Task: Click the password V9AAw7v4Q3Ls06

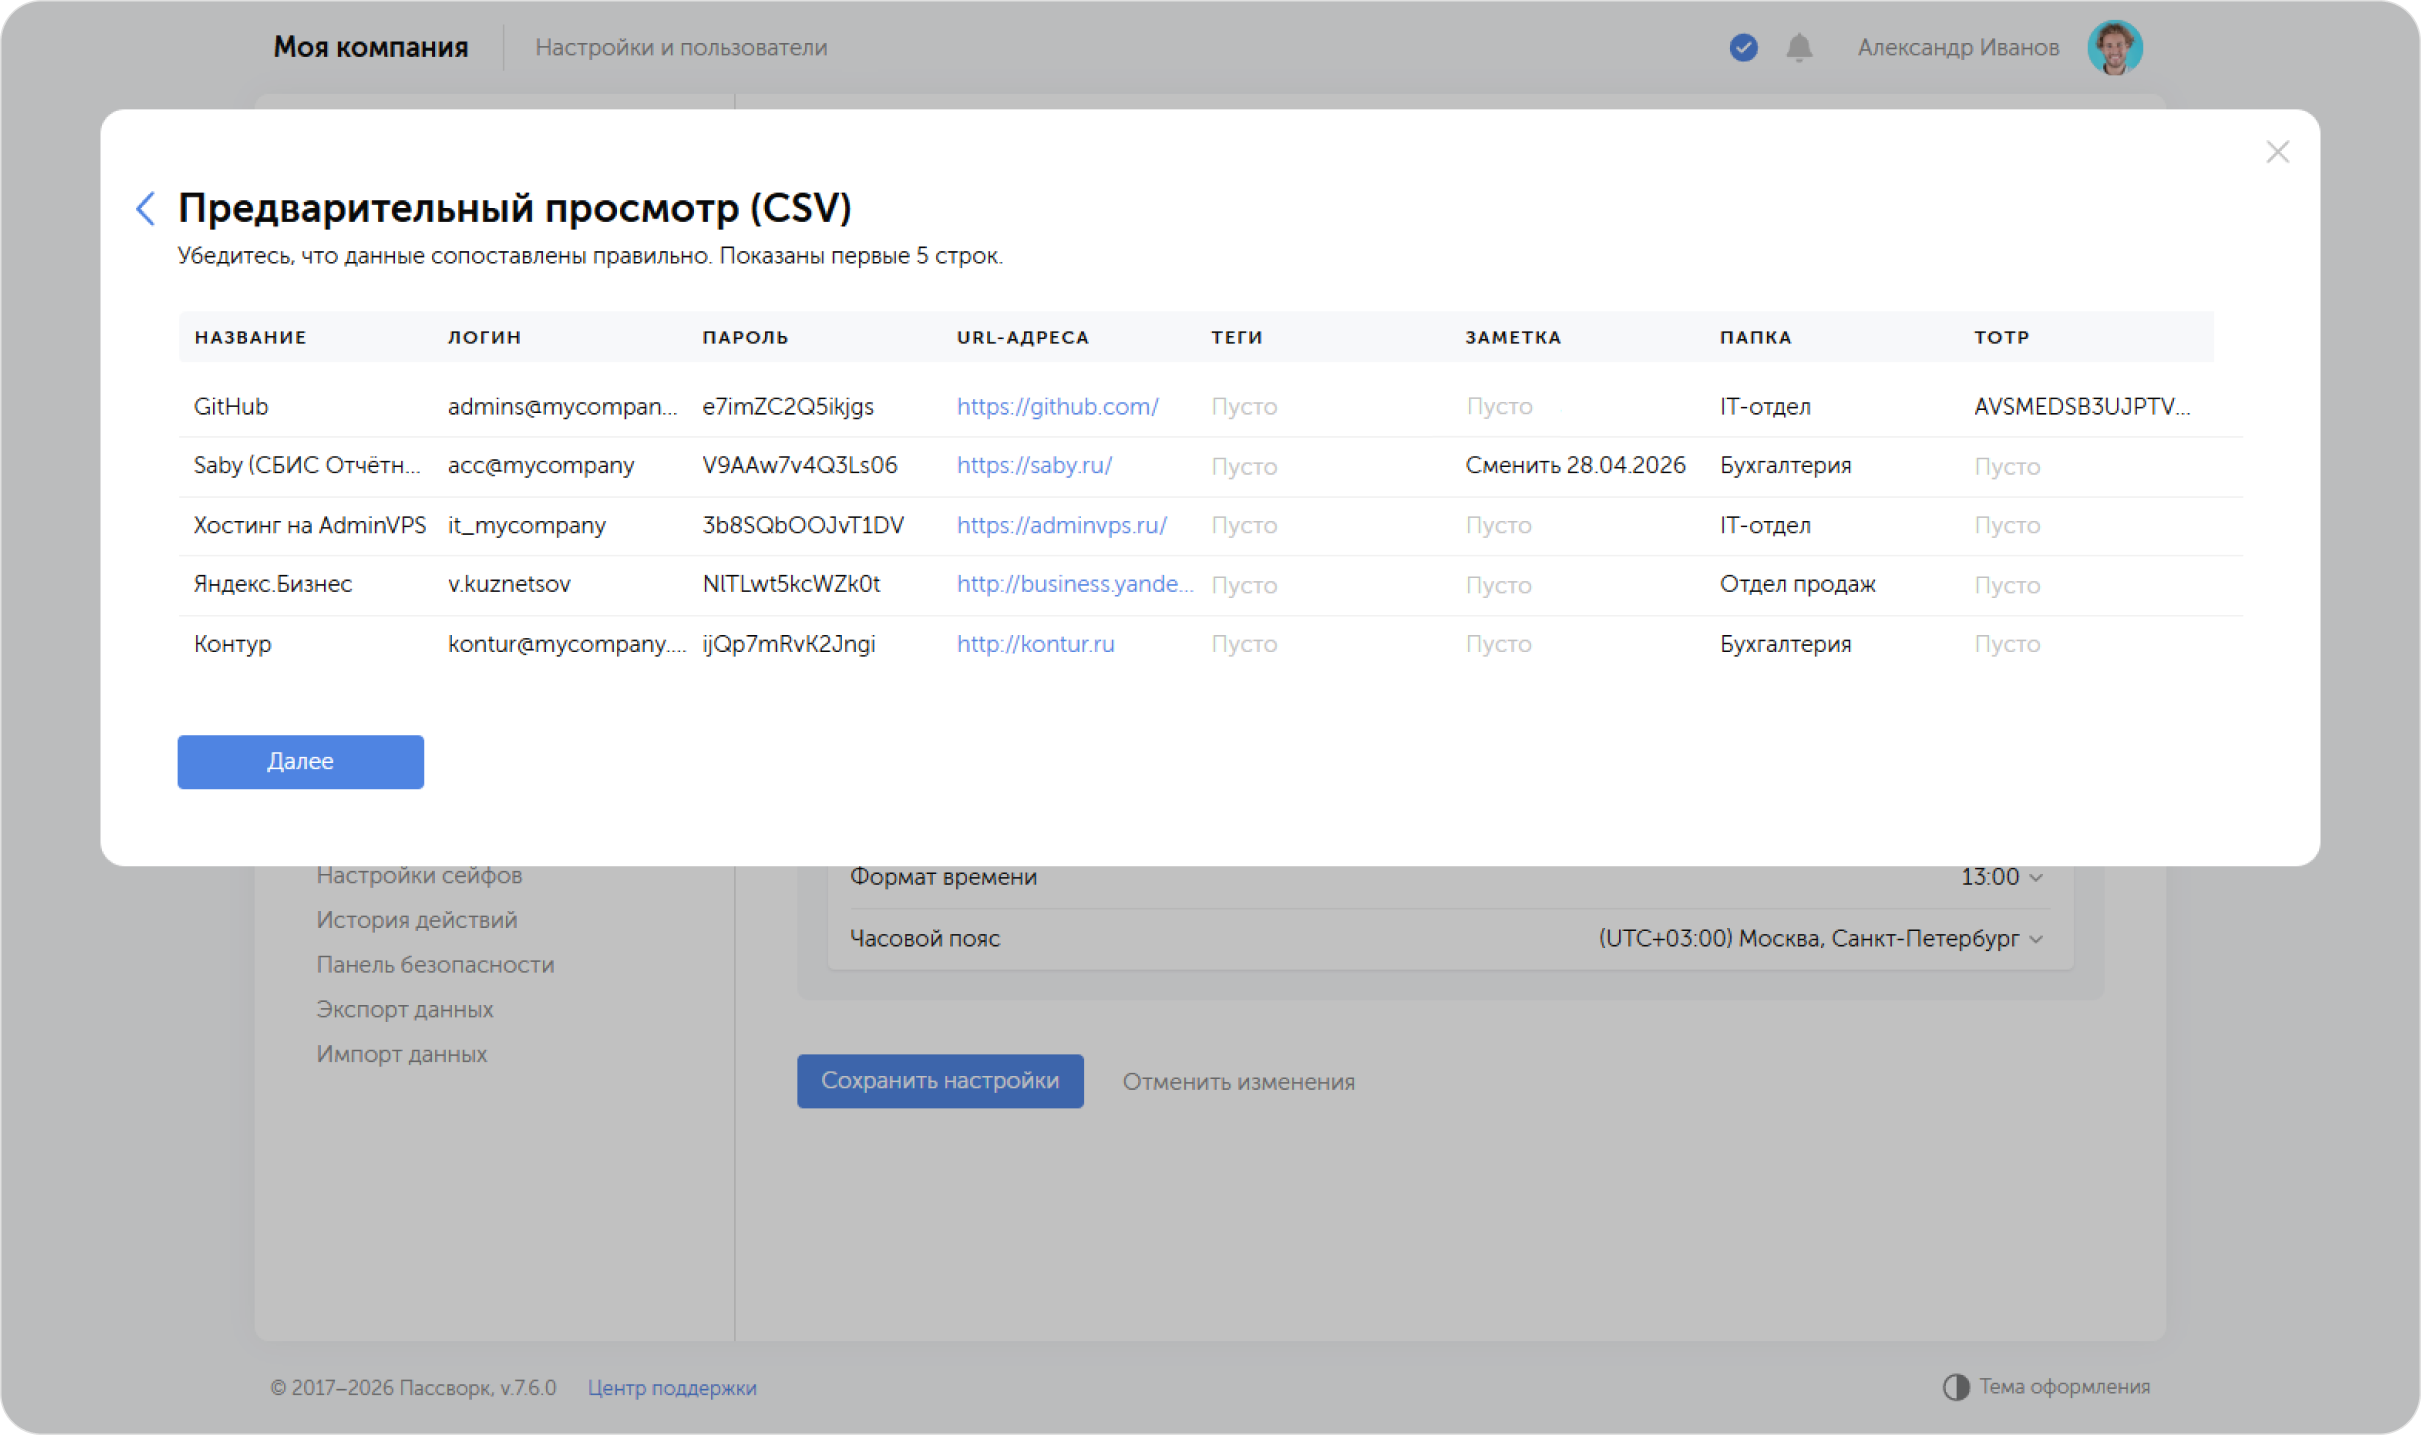Action: point(800,466)
